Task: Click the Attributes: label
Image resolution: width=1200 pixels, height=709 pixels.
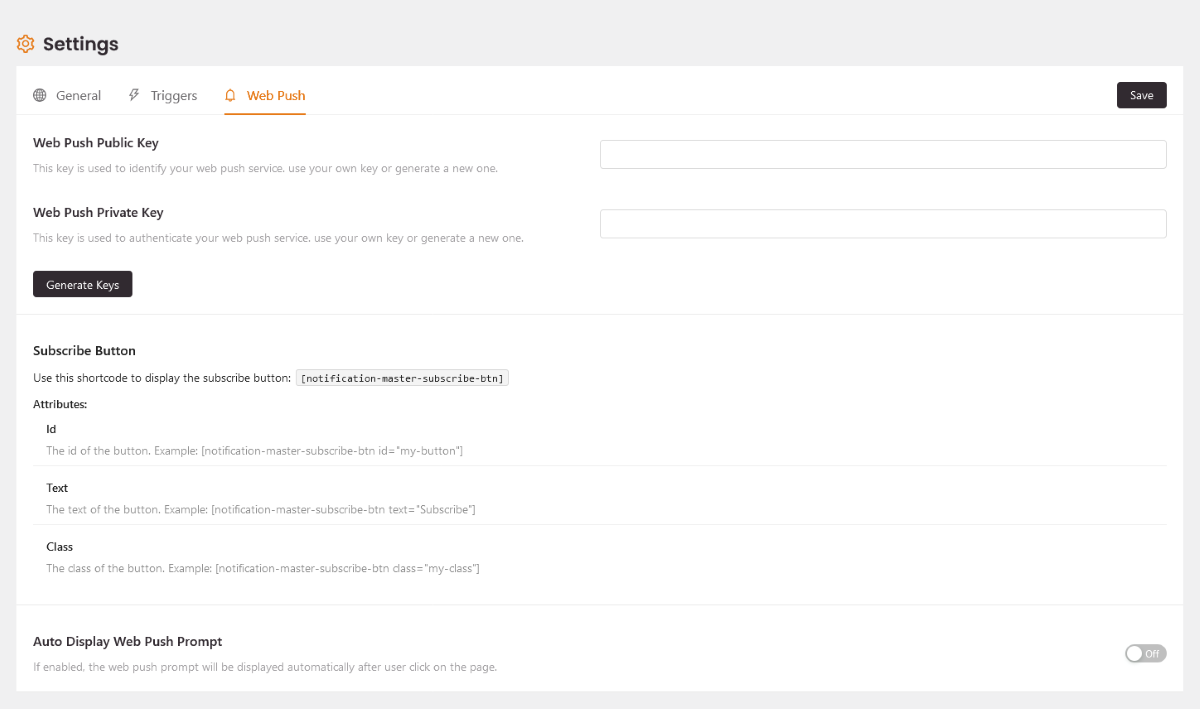Action: click(60, 405)
